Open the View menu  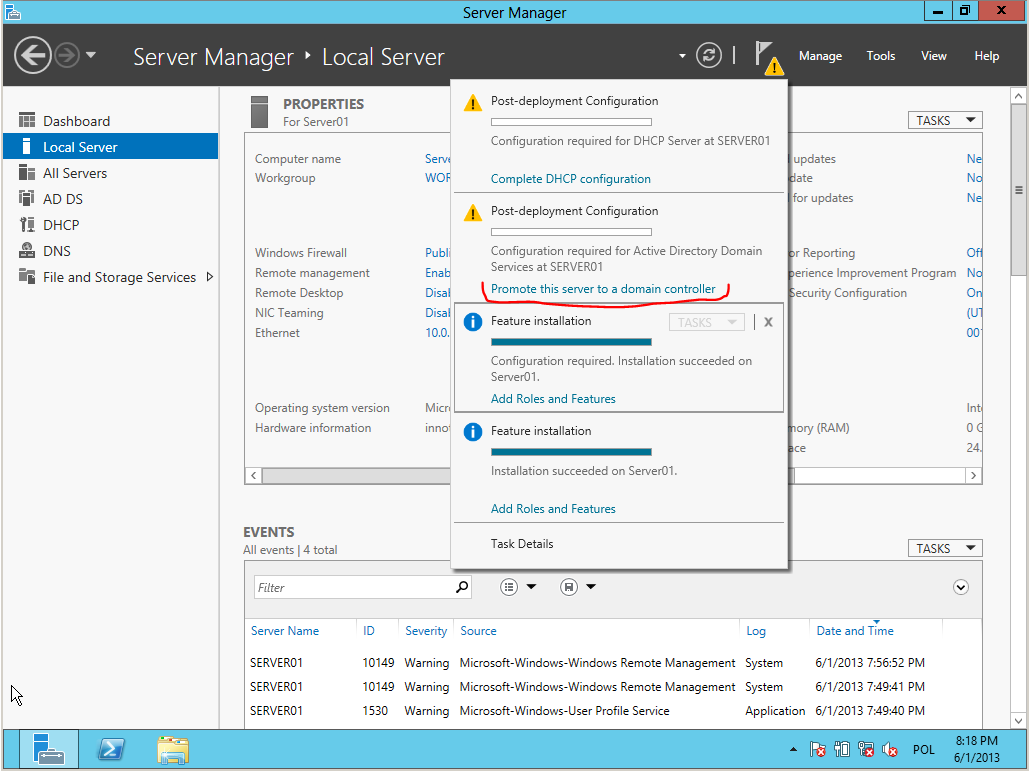click(933, 56)
